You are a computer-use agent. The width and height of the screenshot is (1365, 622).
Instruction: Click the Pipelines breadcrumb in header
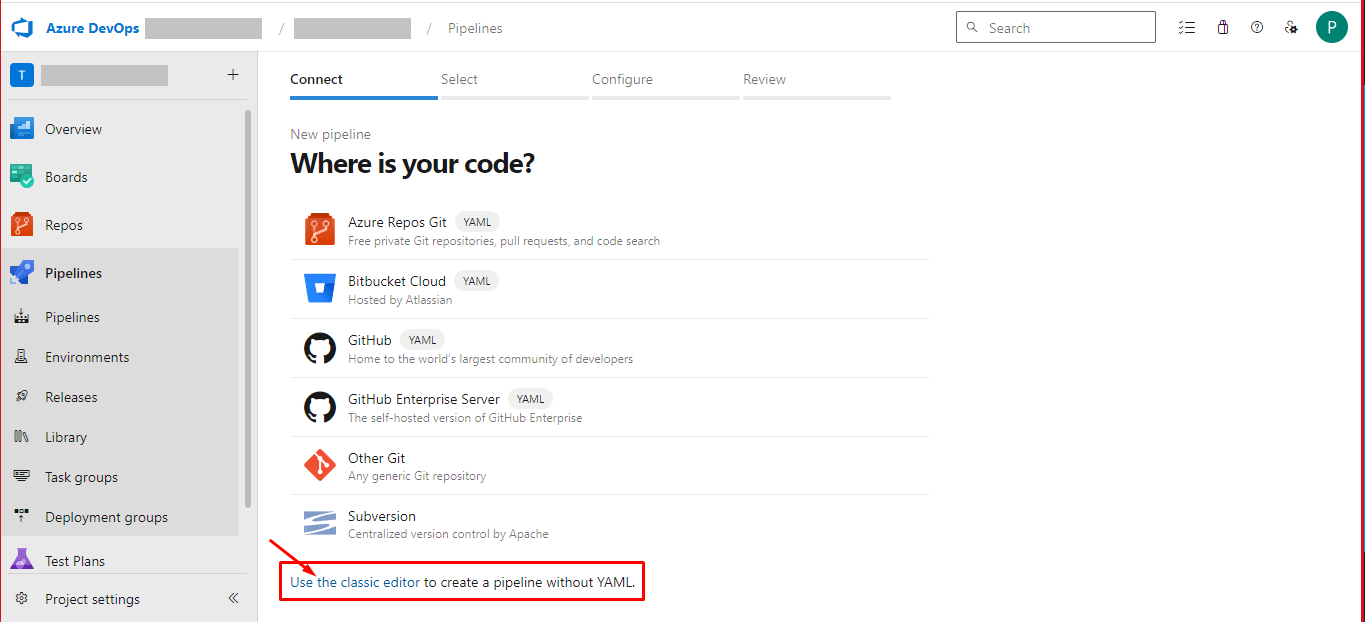click(475, 28)
